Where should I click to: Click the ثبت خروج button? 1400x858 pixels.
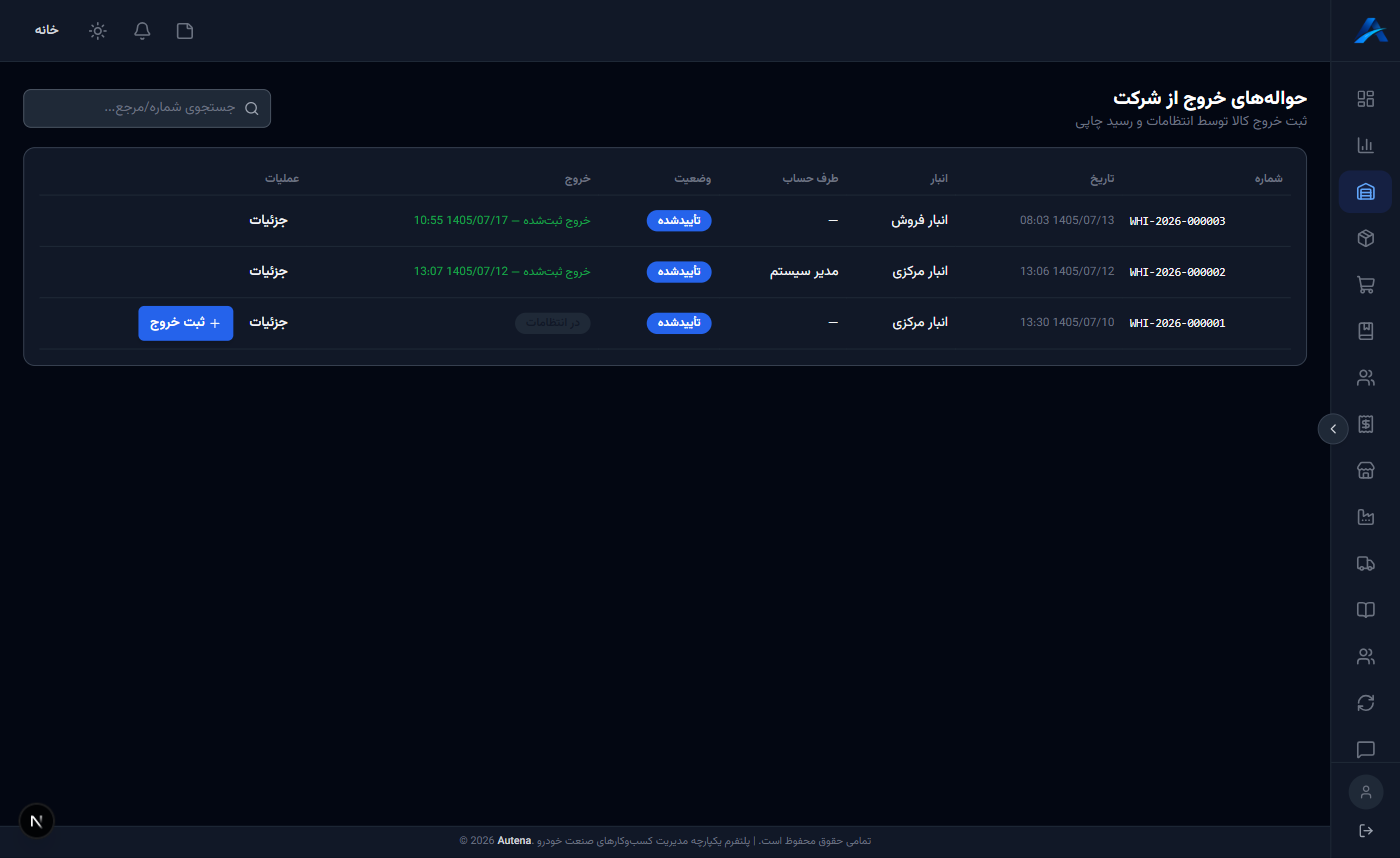(186, 323)
